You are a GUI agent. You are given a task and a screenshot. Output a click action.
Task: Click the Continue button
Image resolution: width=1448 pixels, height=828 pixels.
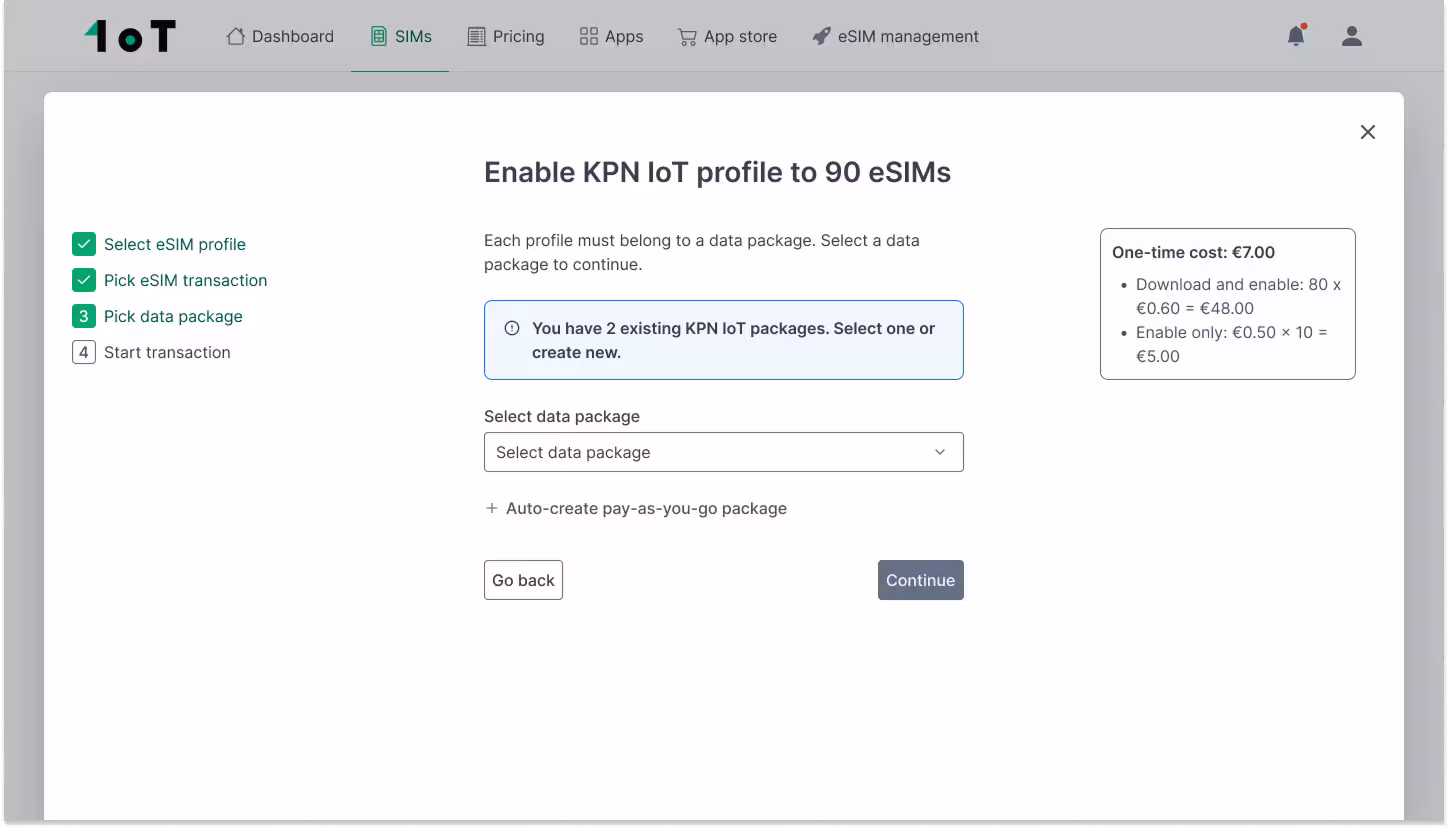[x=921, y=580]
